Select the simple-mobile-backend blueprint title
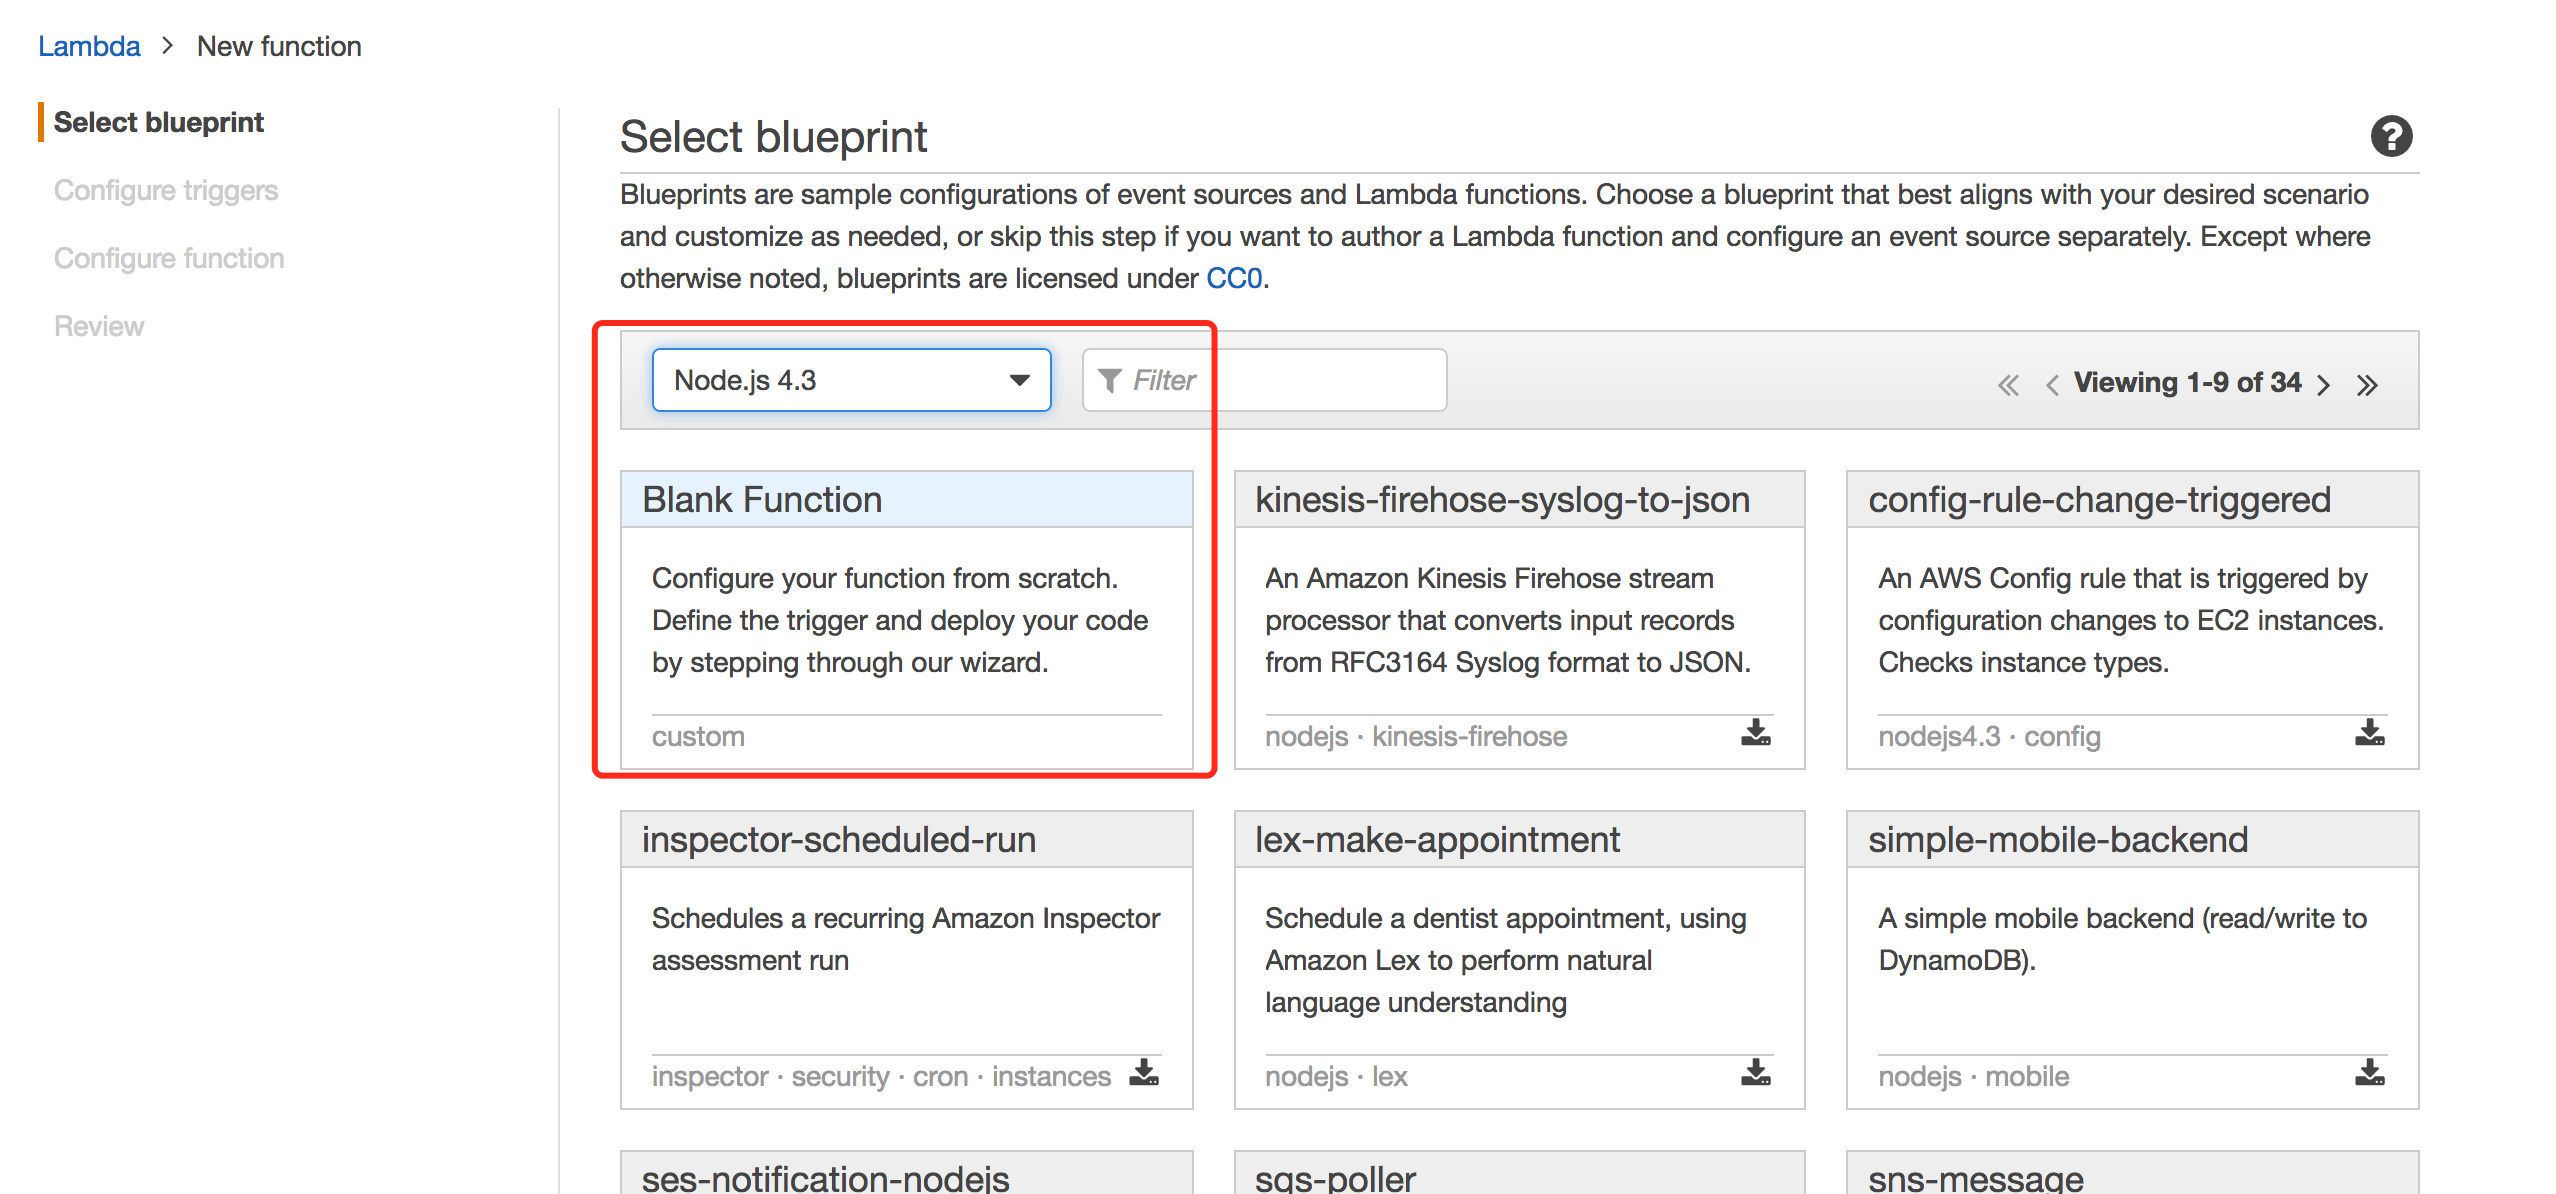2556x1194 pixels. [2058, 839]
